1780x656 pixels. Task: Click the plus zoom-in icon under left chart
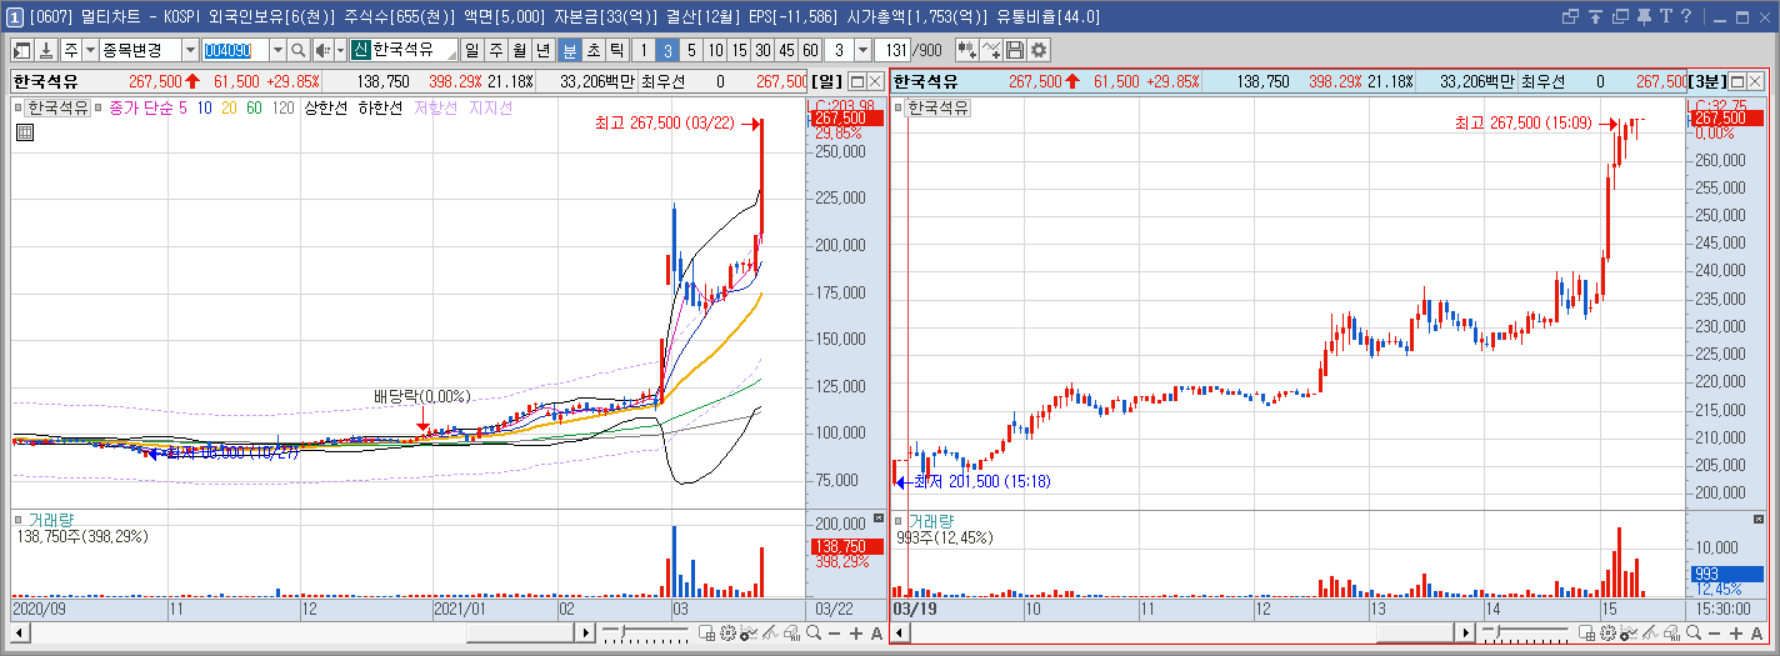(856, 633)
